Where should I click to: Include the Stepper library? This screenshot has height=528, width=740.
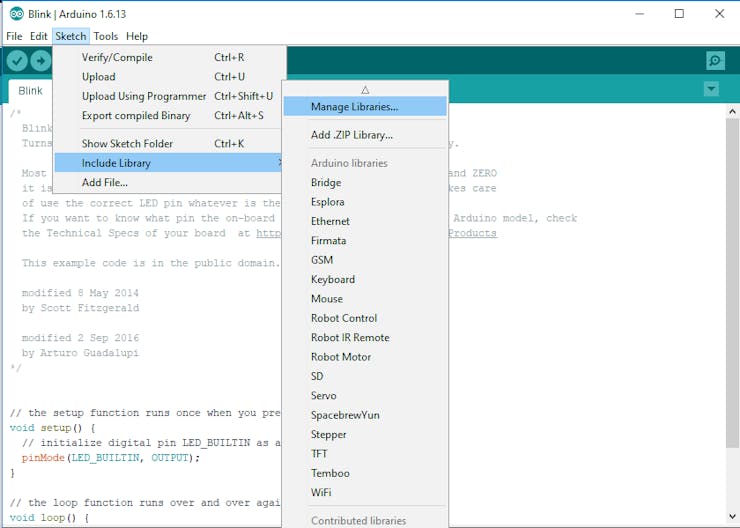(365, 434)
